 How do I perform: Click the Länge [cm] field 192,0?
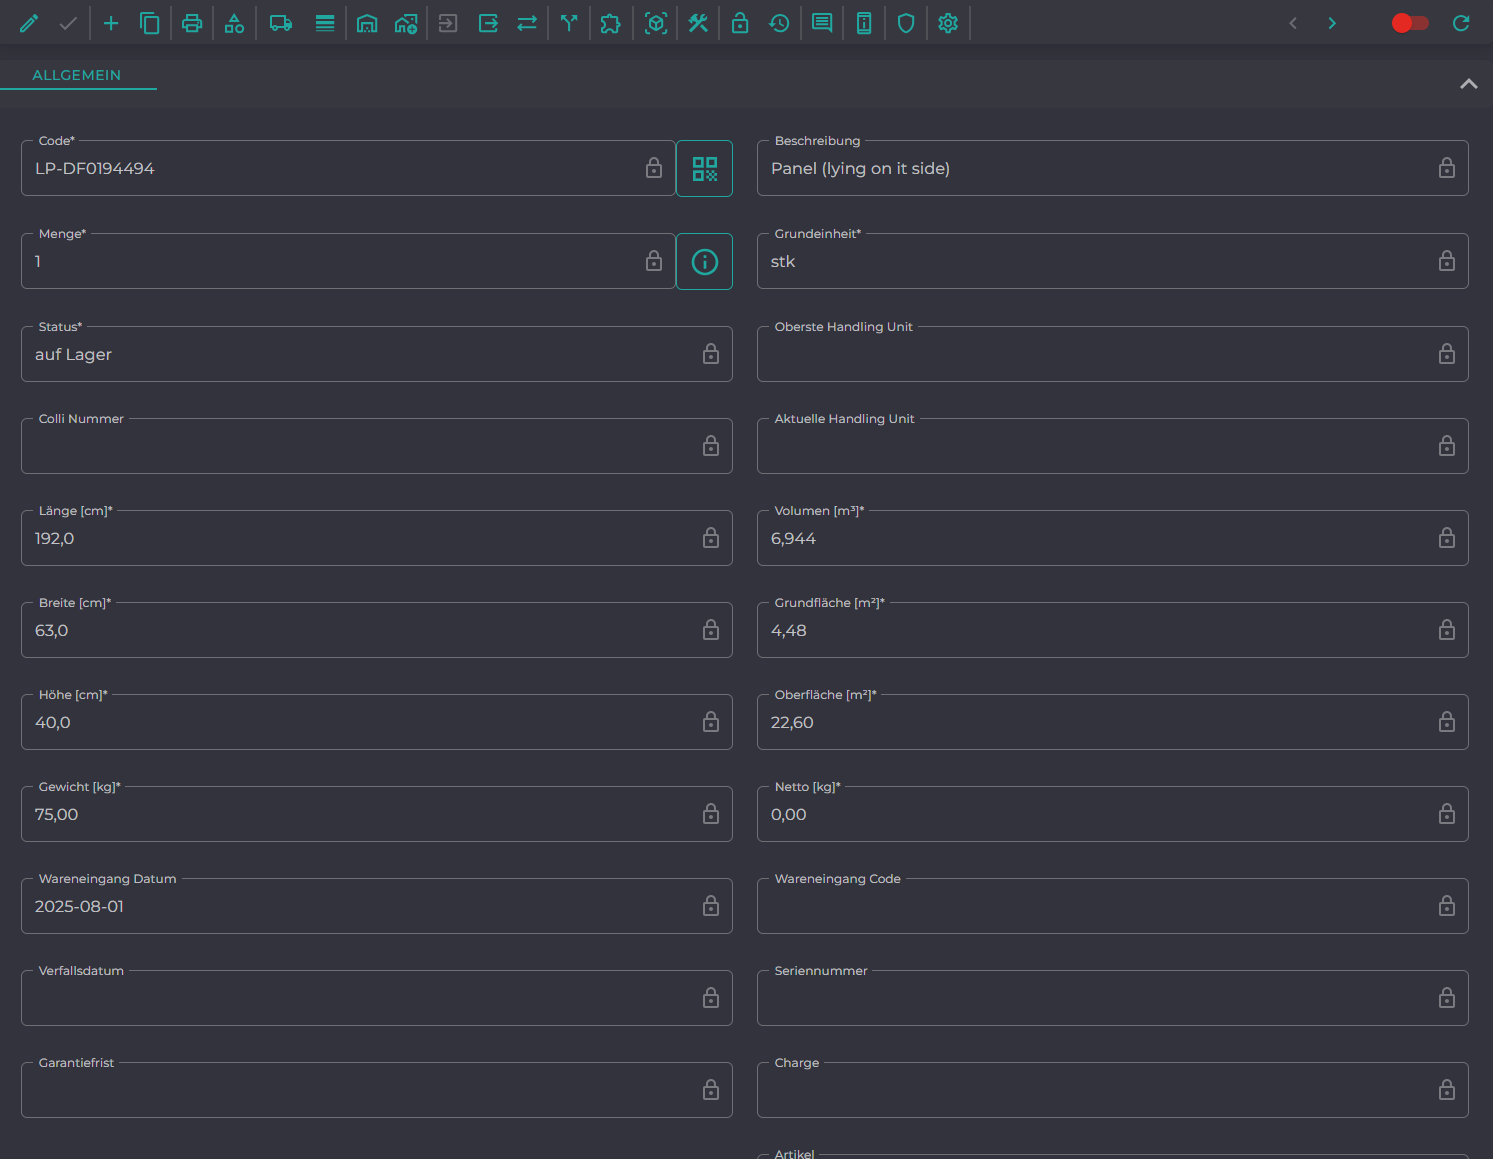(377, 538)
